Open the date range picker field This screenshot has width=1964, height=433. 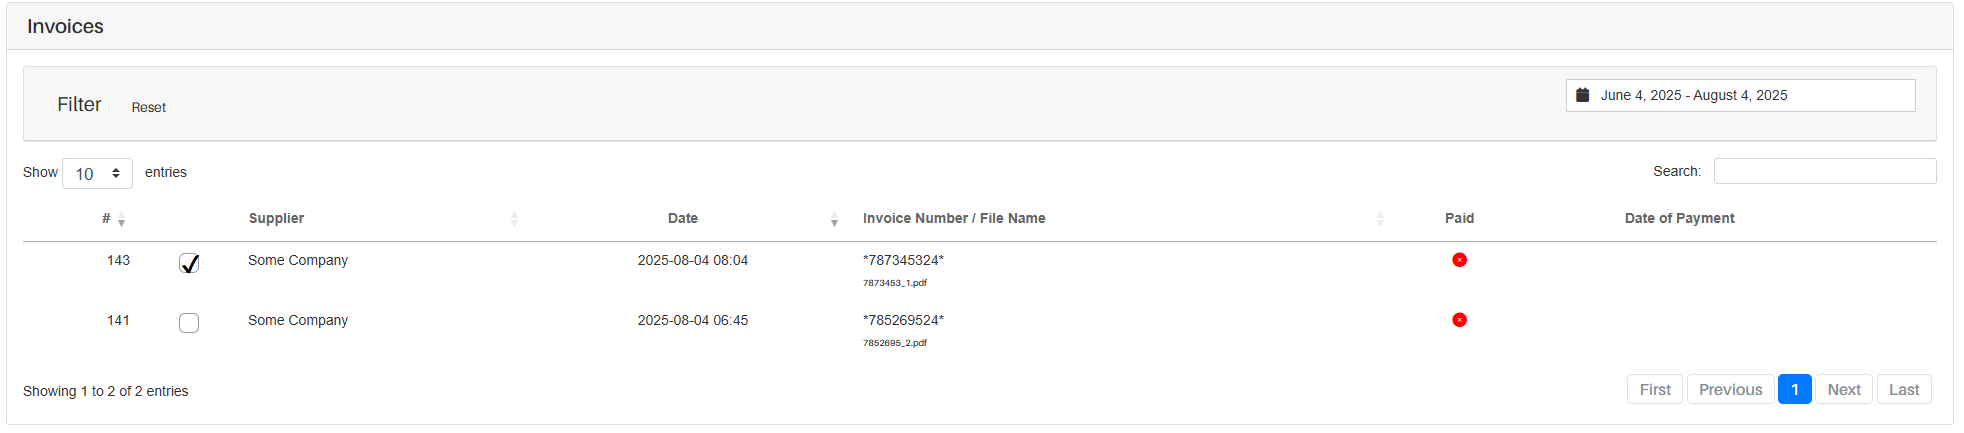pos(1740,96)
